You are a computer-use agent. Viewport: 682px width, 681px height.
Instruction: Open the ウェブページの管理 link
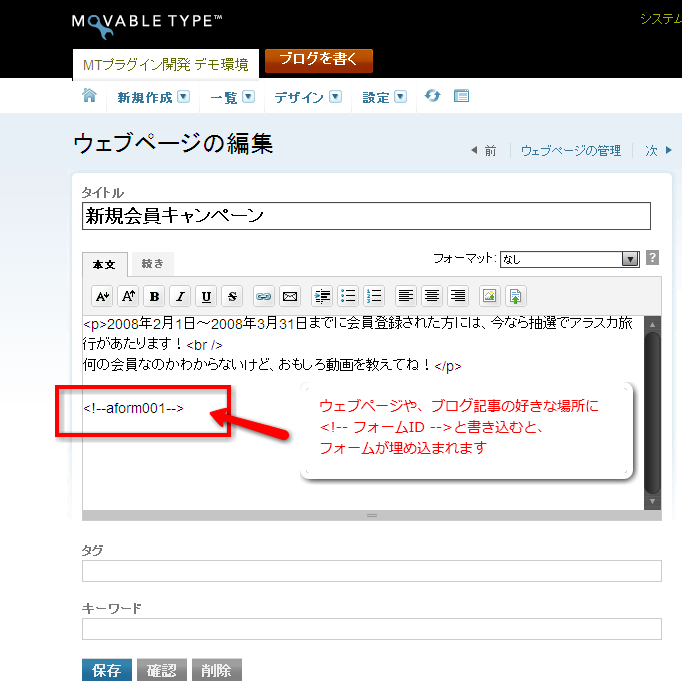[x=571, y=151]
